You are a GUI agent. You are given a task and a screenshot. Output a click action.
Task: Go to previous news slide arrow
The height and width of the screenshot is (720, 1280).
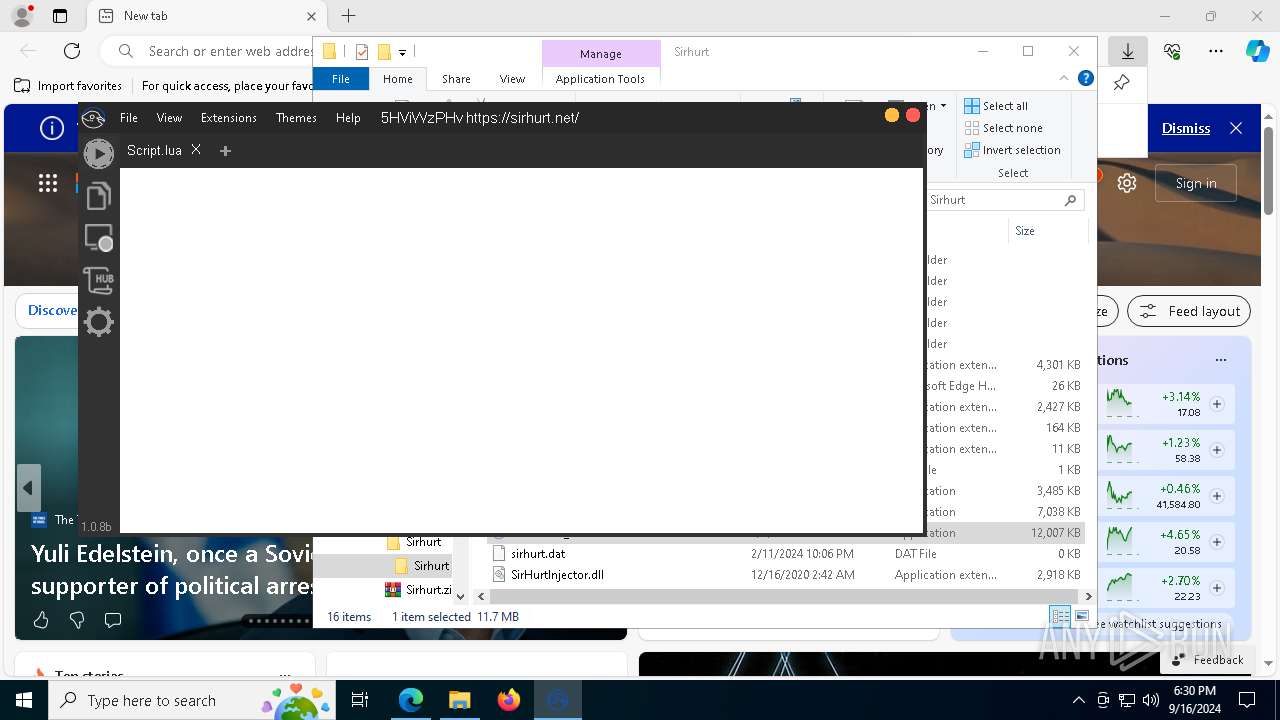pyautogui.click(x=28, y=488)
